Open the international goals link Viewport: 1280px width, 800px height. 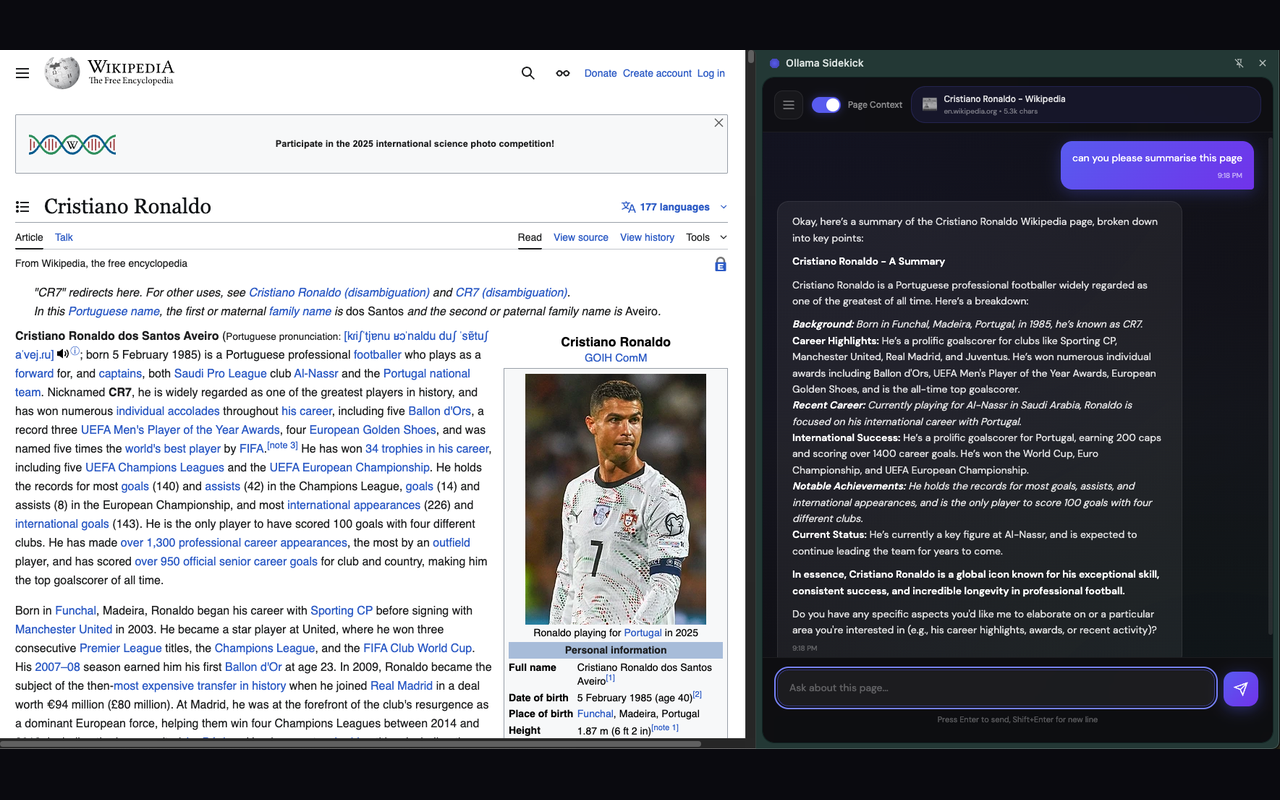tap(62, 524)
